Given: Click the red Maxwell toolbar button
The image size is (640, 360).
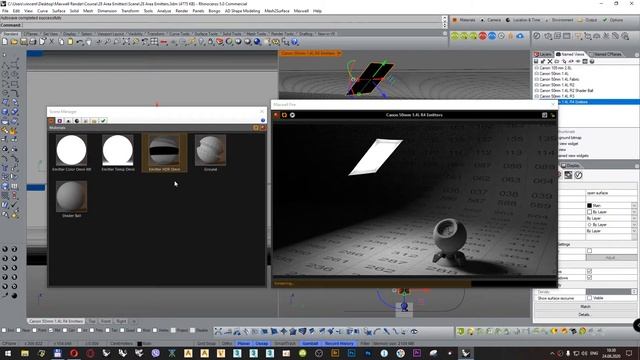Looking at the screenshot, I should point(482,36).
